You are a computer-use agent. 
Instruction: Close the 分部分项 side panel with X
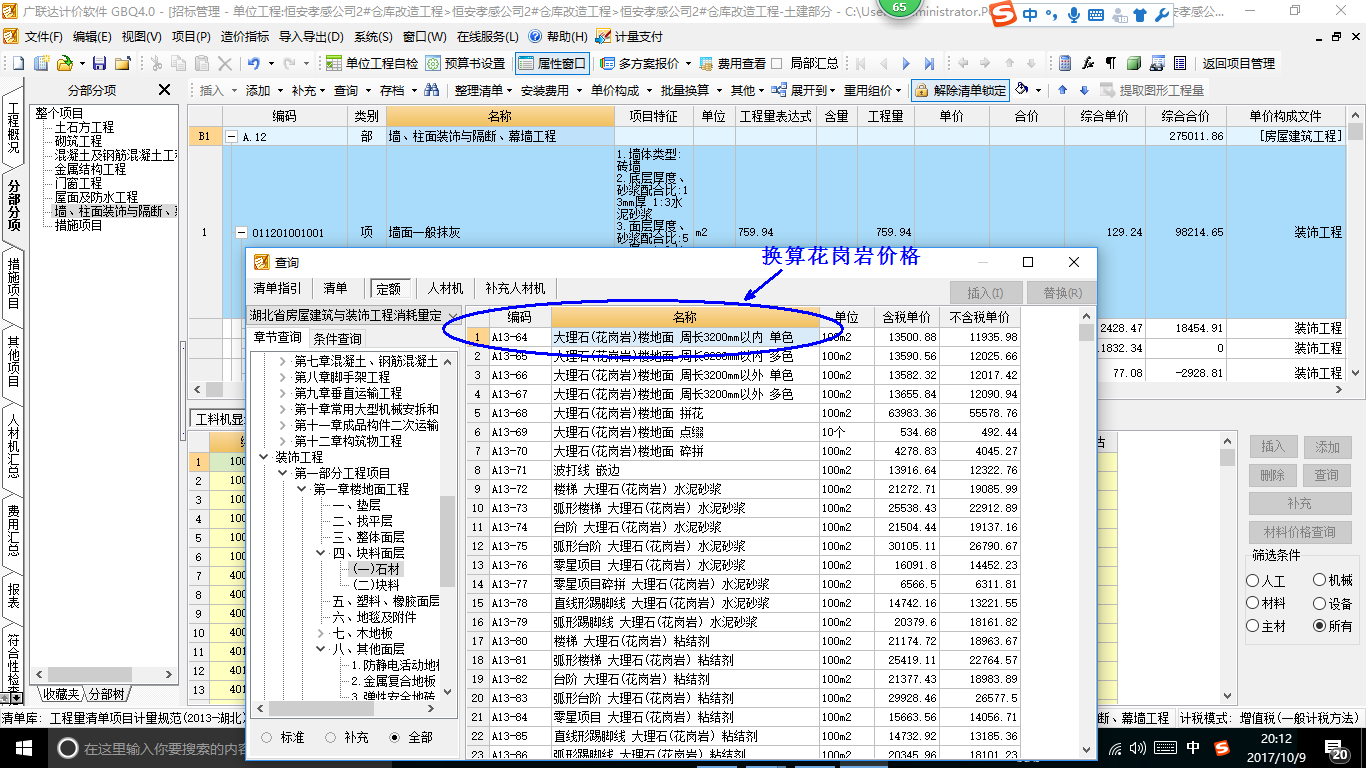click(x=165, y=90)
